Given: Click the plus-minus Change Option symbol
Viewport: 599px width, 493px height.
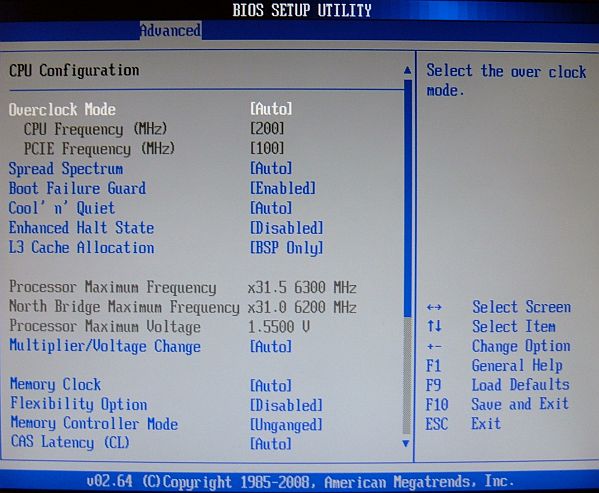Looking at the screenshot, I should pyautogui.click(x=434, y=347).
